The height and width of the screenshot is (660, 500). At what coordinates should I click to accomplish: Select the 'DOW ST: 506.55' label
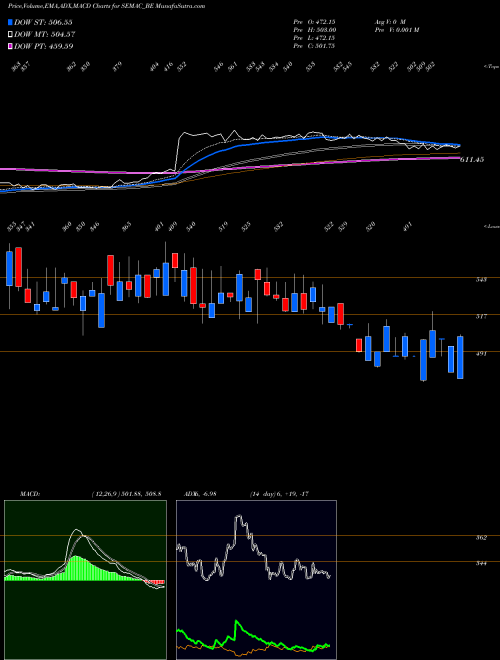click(x=44, y=22)
